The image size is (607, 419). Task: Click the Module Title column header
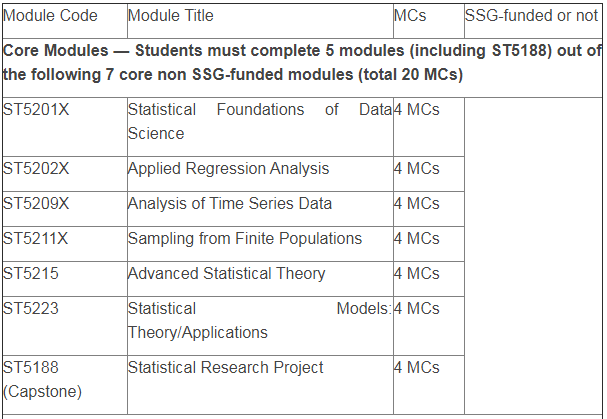pyautogui.click(x=171, y=16)
